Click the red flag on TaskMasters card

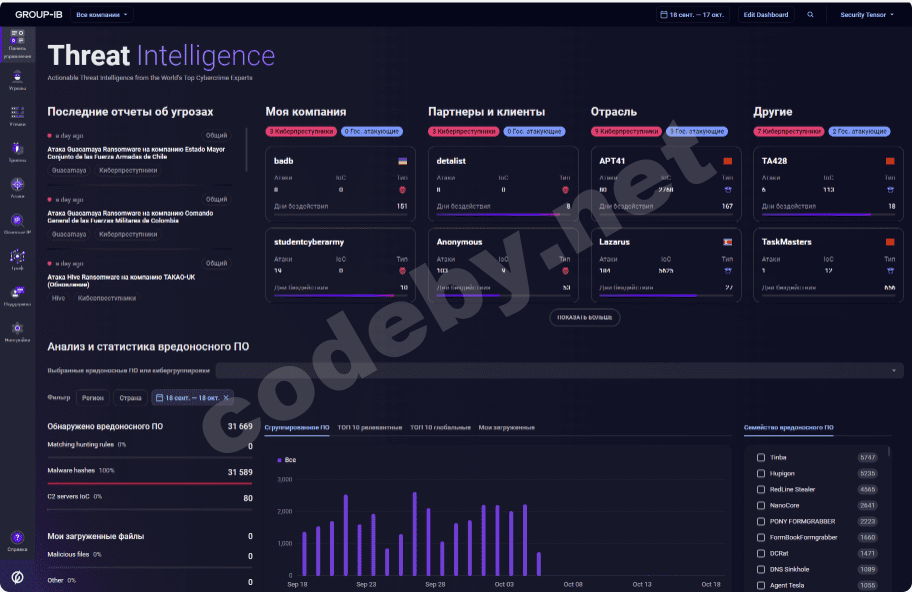[x=890, y=242]
